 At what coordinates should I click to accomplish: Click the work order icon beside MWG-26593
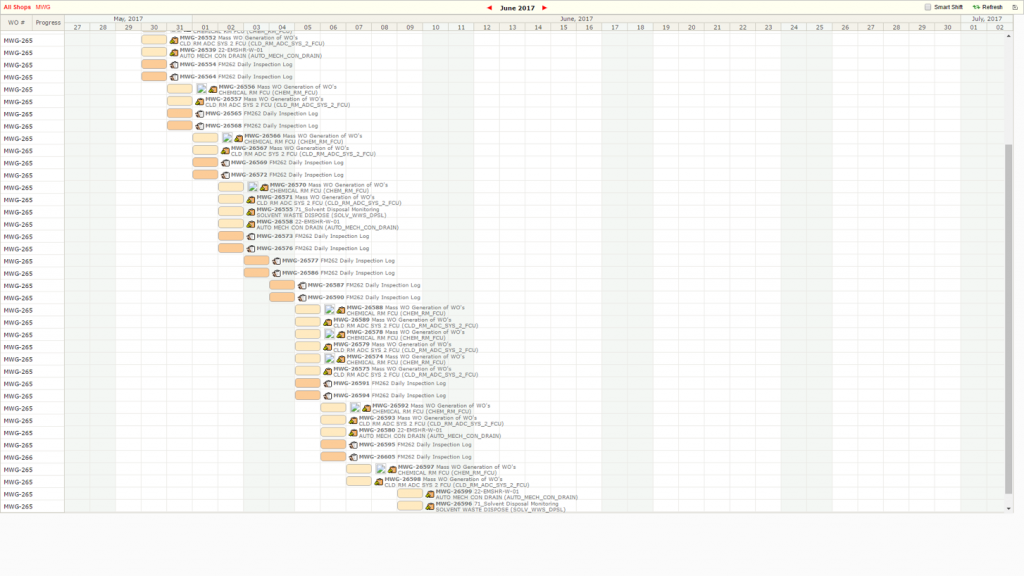click(x=353, y=421)
